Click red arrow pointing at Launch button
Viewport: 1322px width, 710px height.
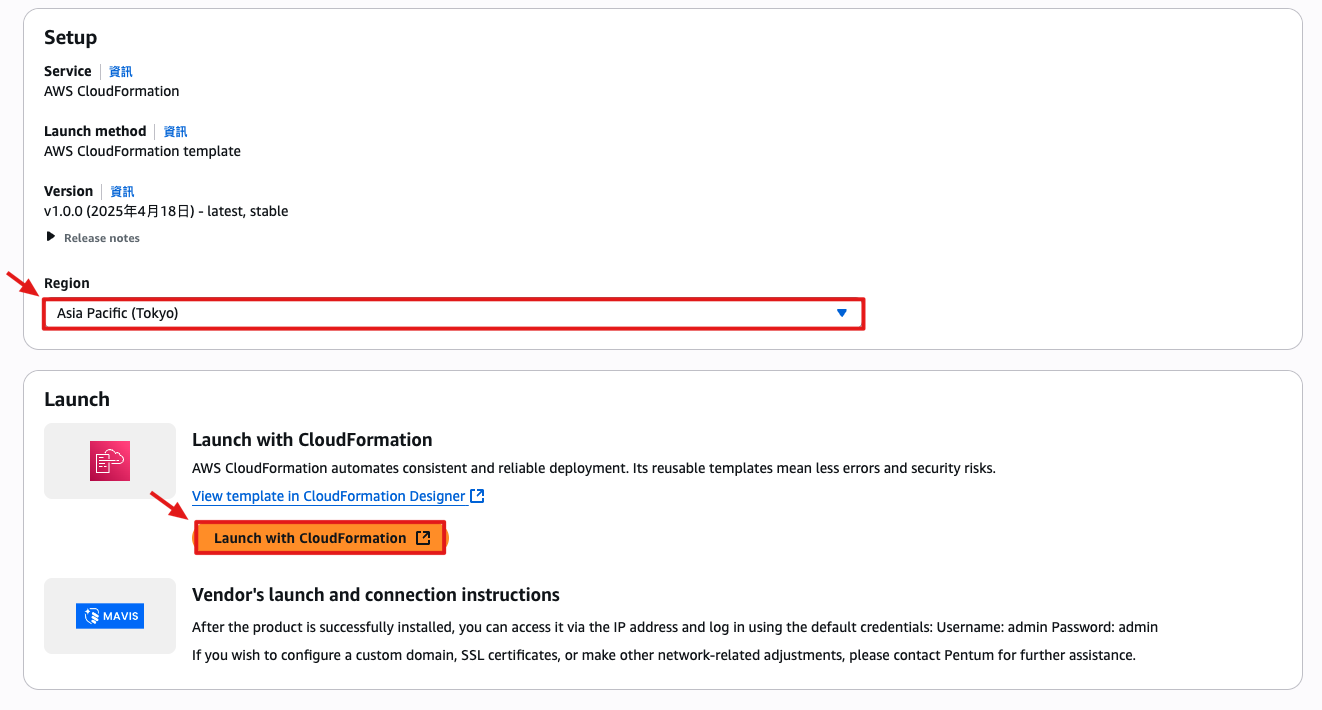point(168,506)
